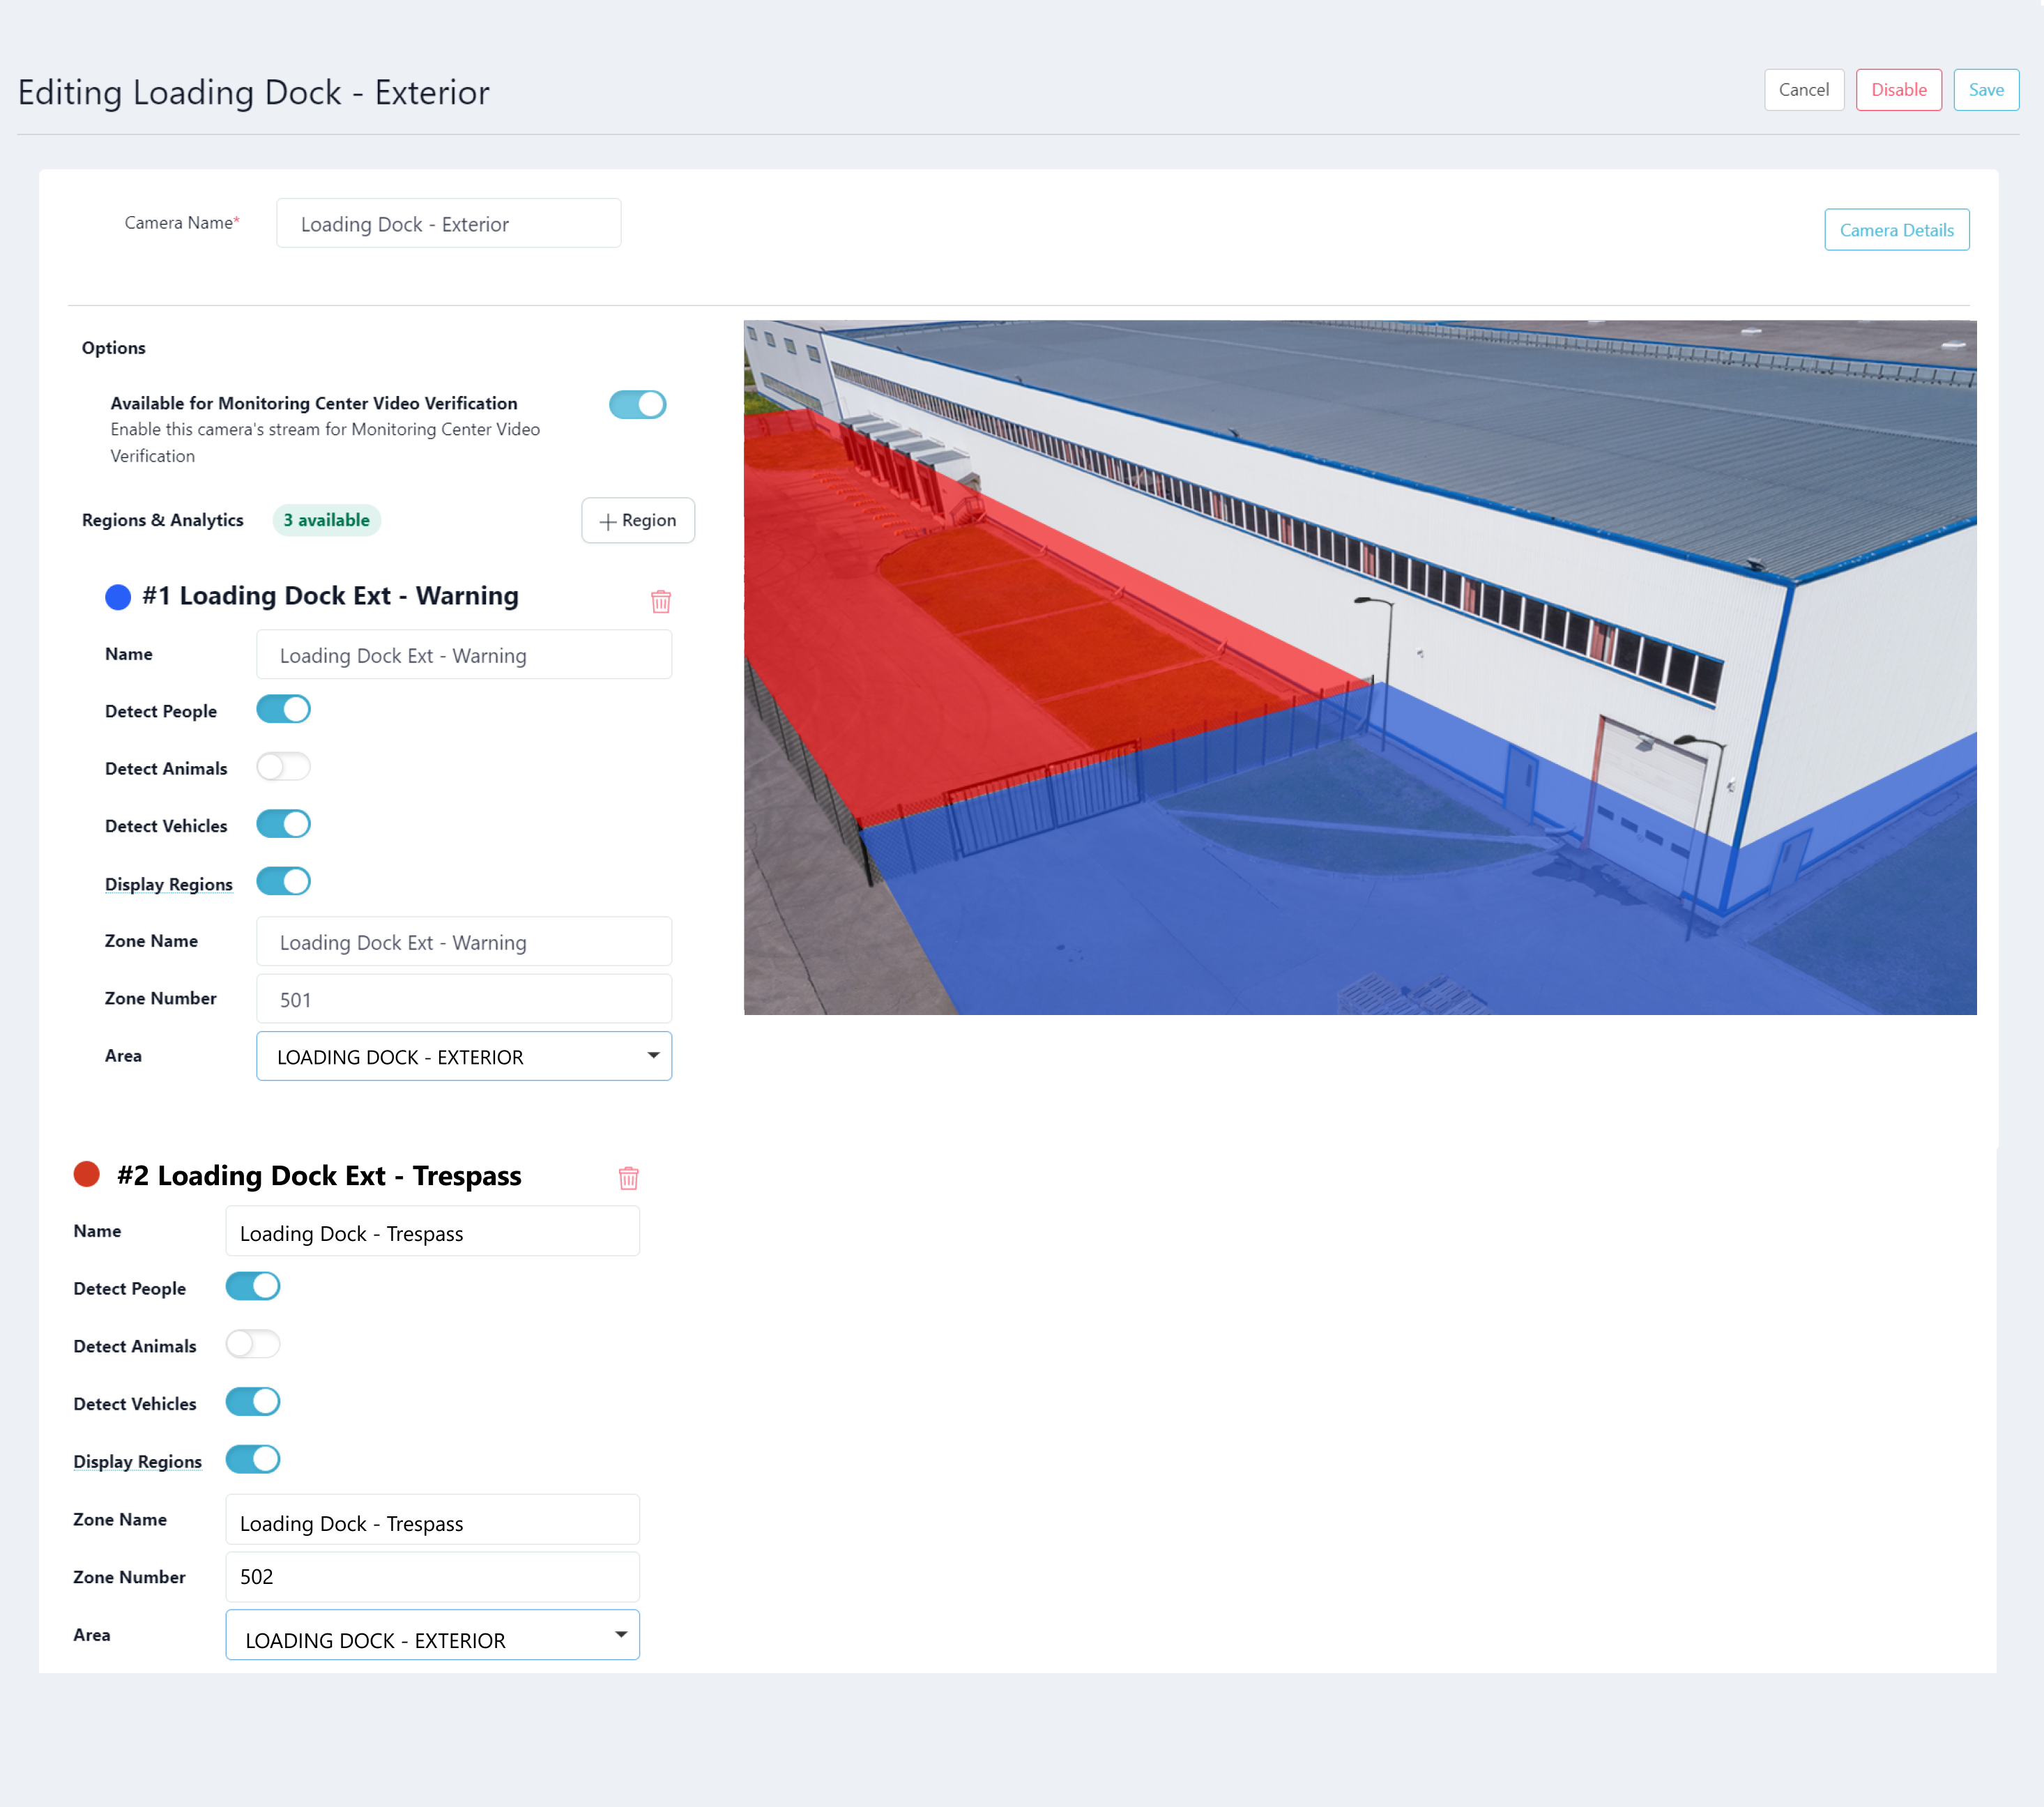Click the Display Regions label in region #2
Screen dimensions: 2044x1807
tap(137, 1461)
